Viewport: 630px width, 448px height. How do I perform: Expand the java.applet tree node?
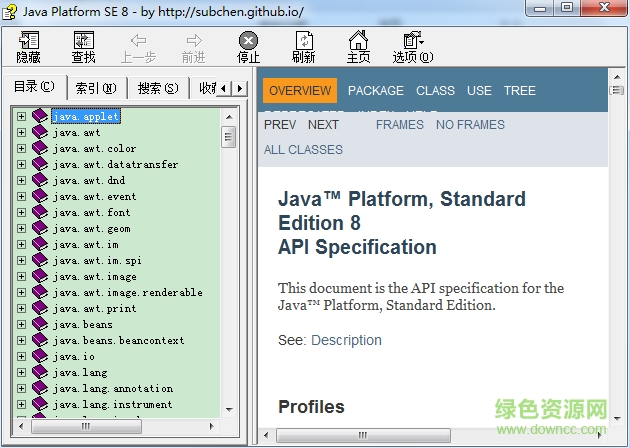tap(21, 117)
